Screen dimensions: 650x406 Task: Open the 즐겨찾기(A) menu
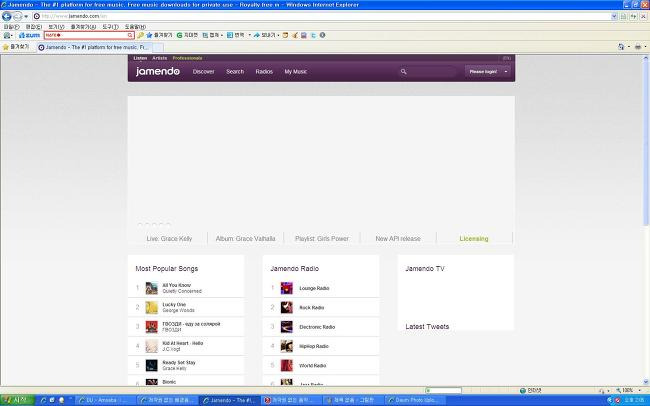83,27
